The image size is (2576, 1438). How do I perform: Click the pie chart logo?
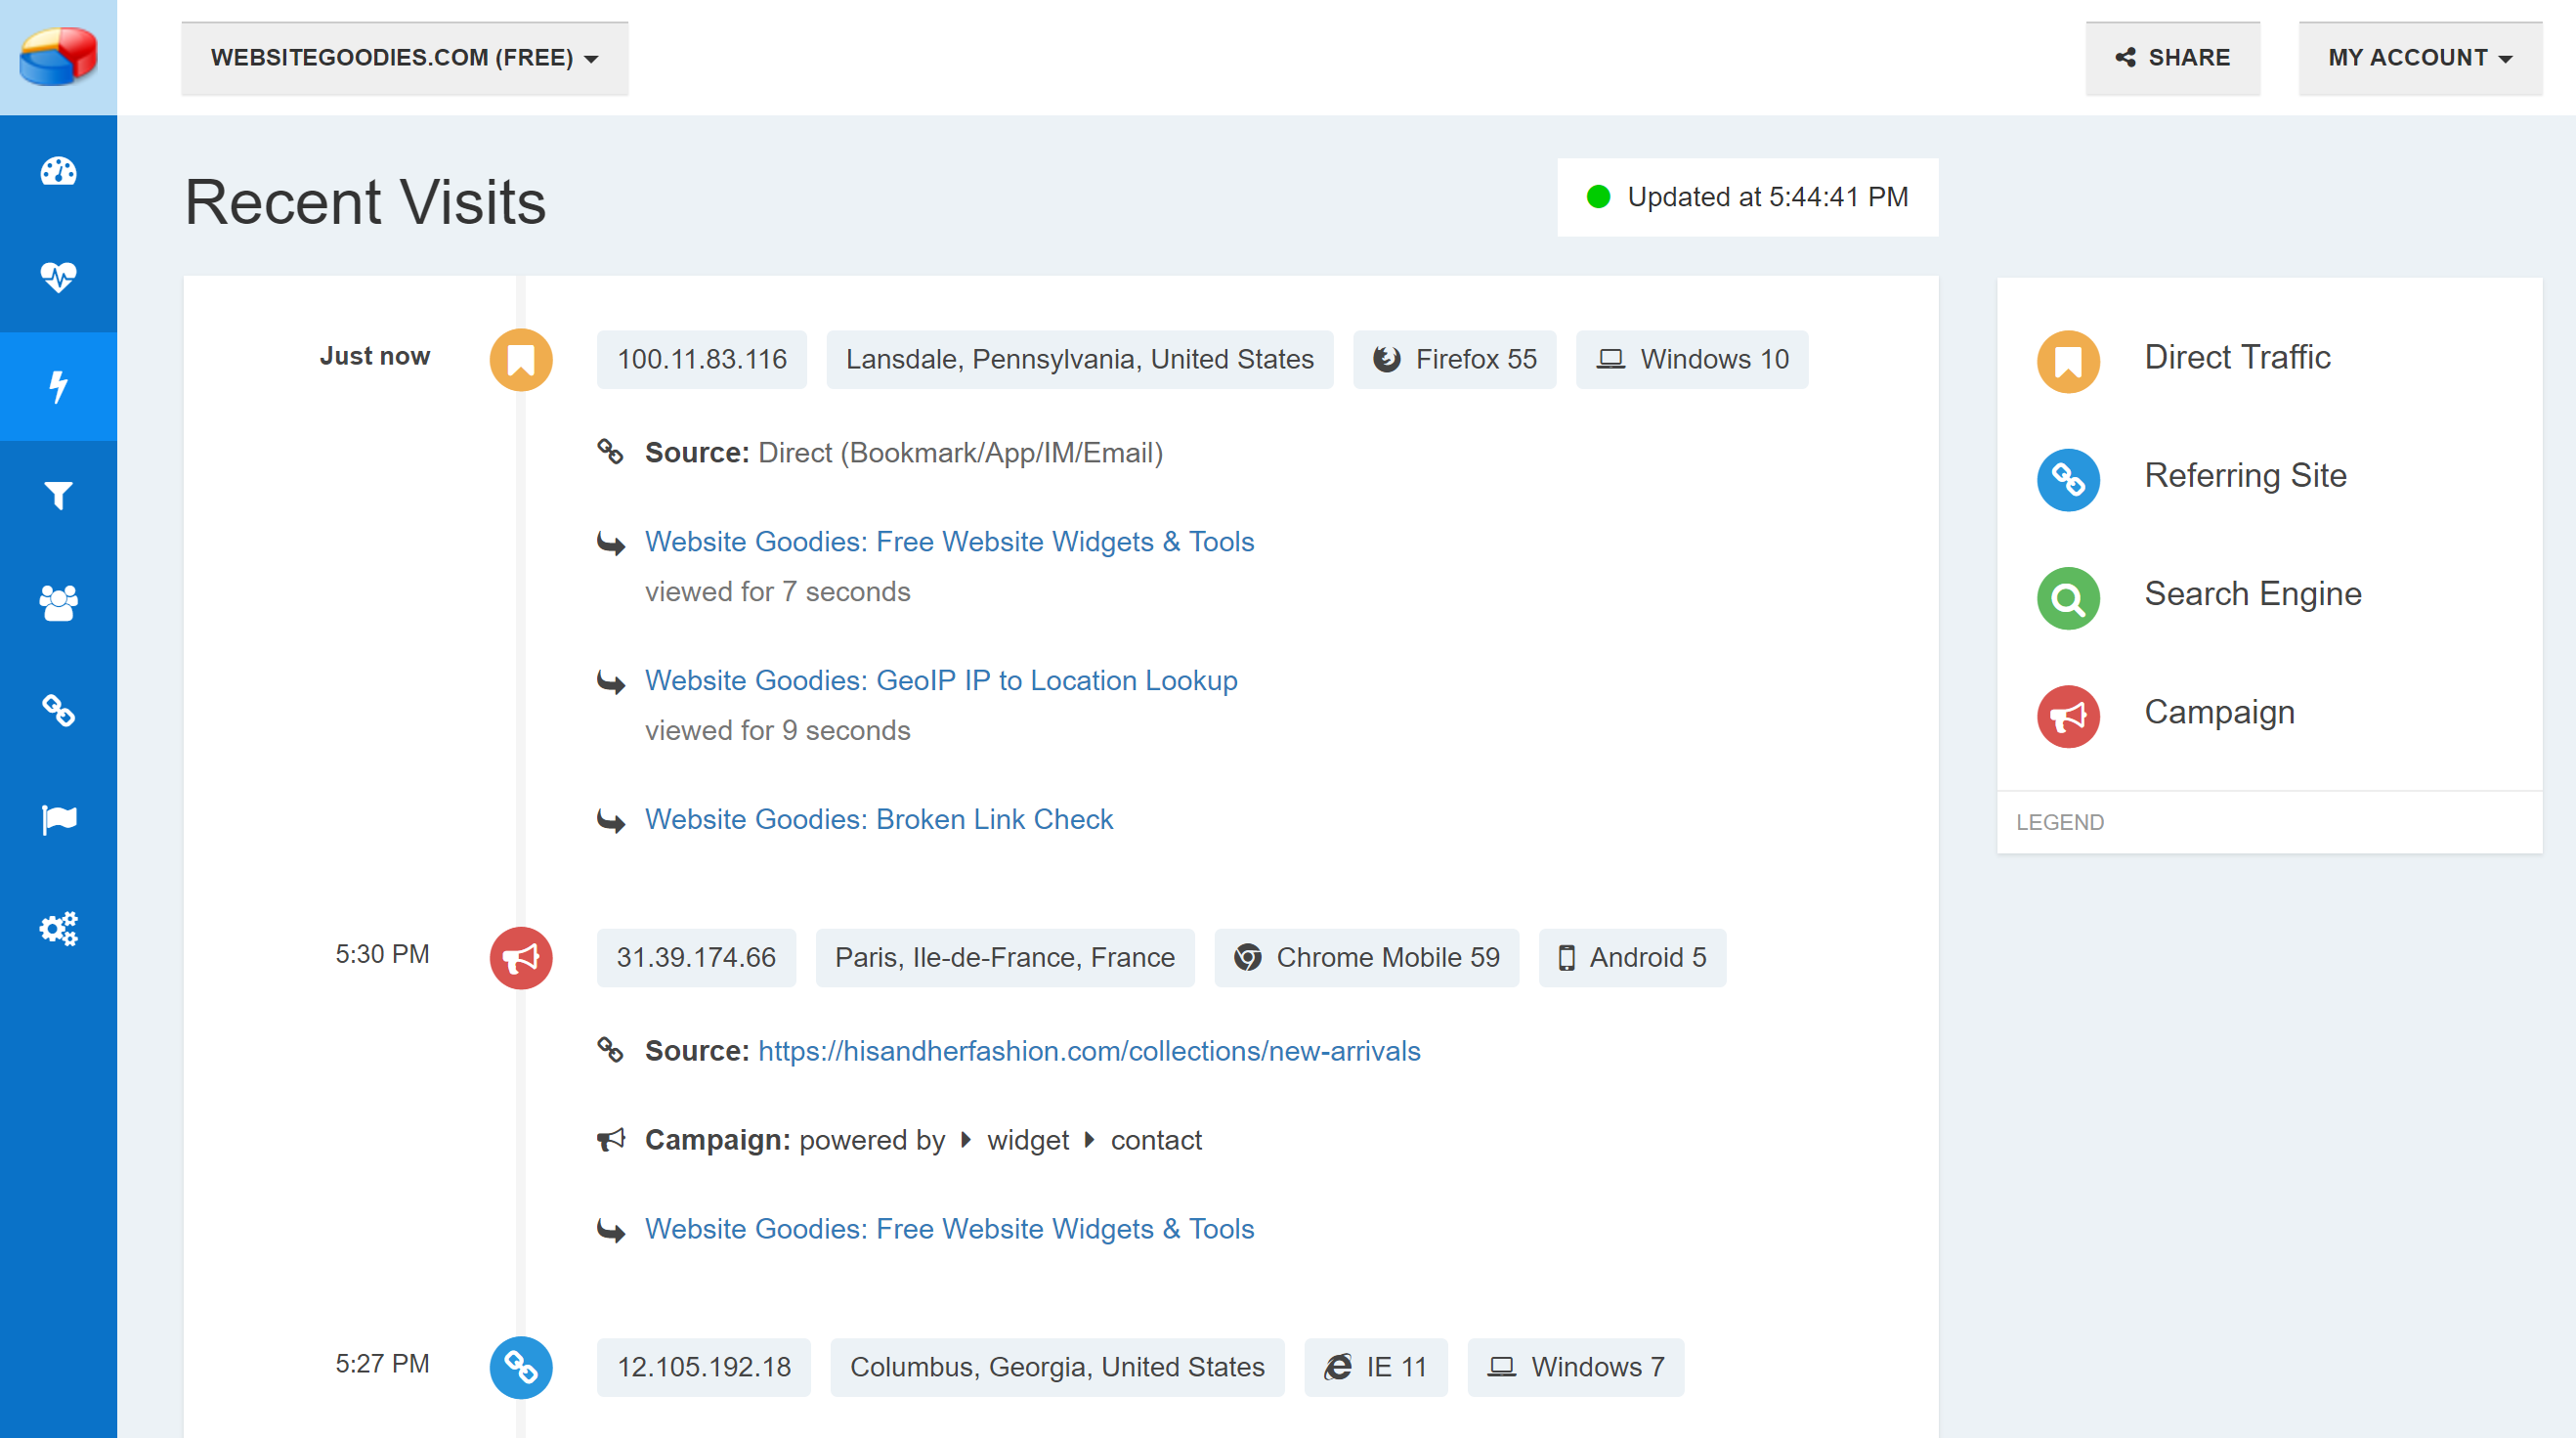pos(58,57)
